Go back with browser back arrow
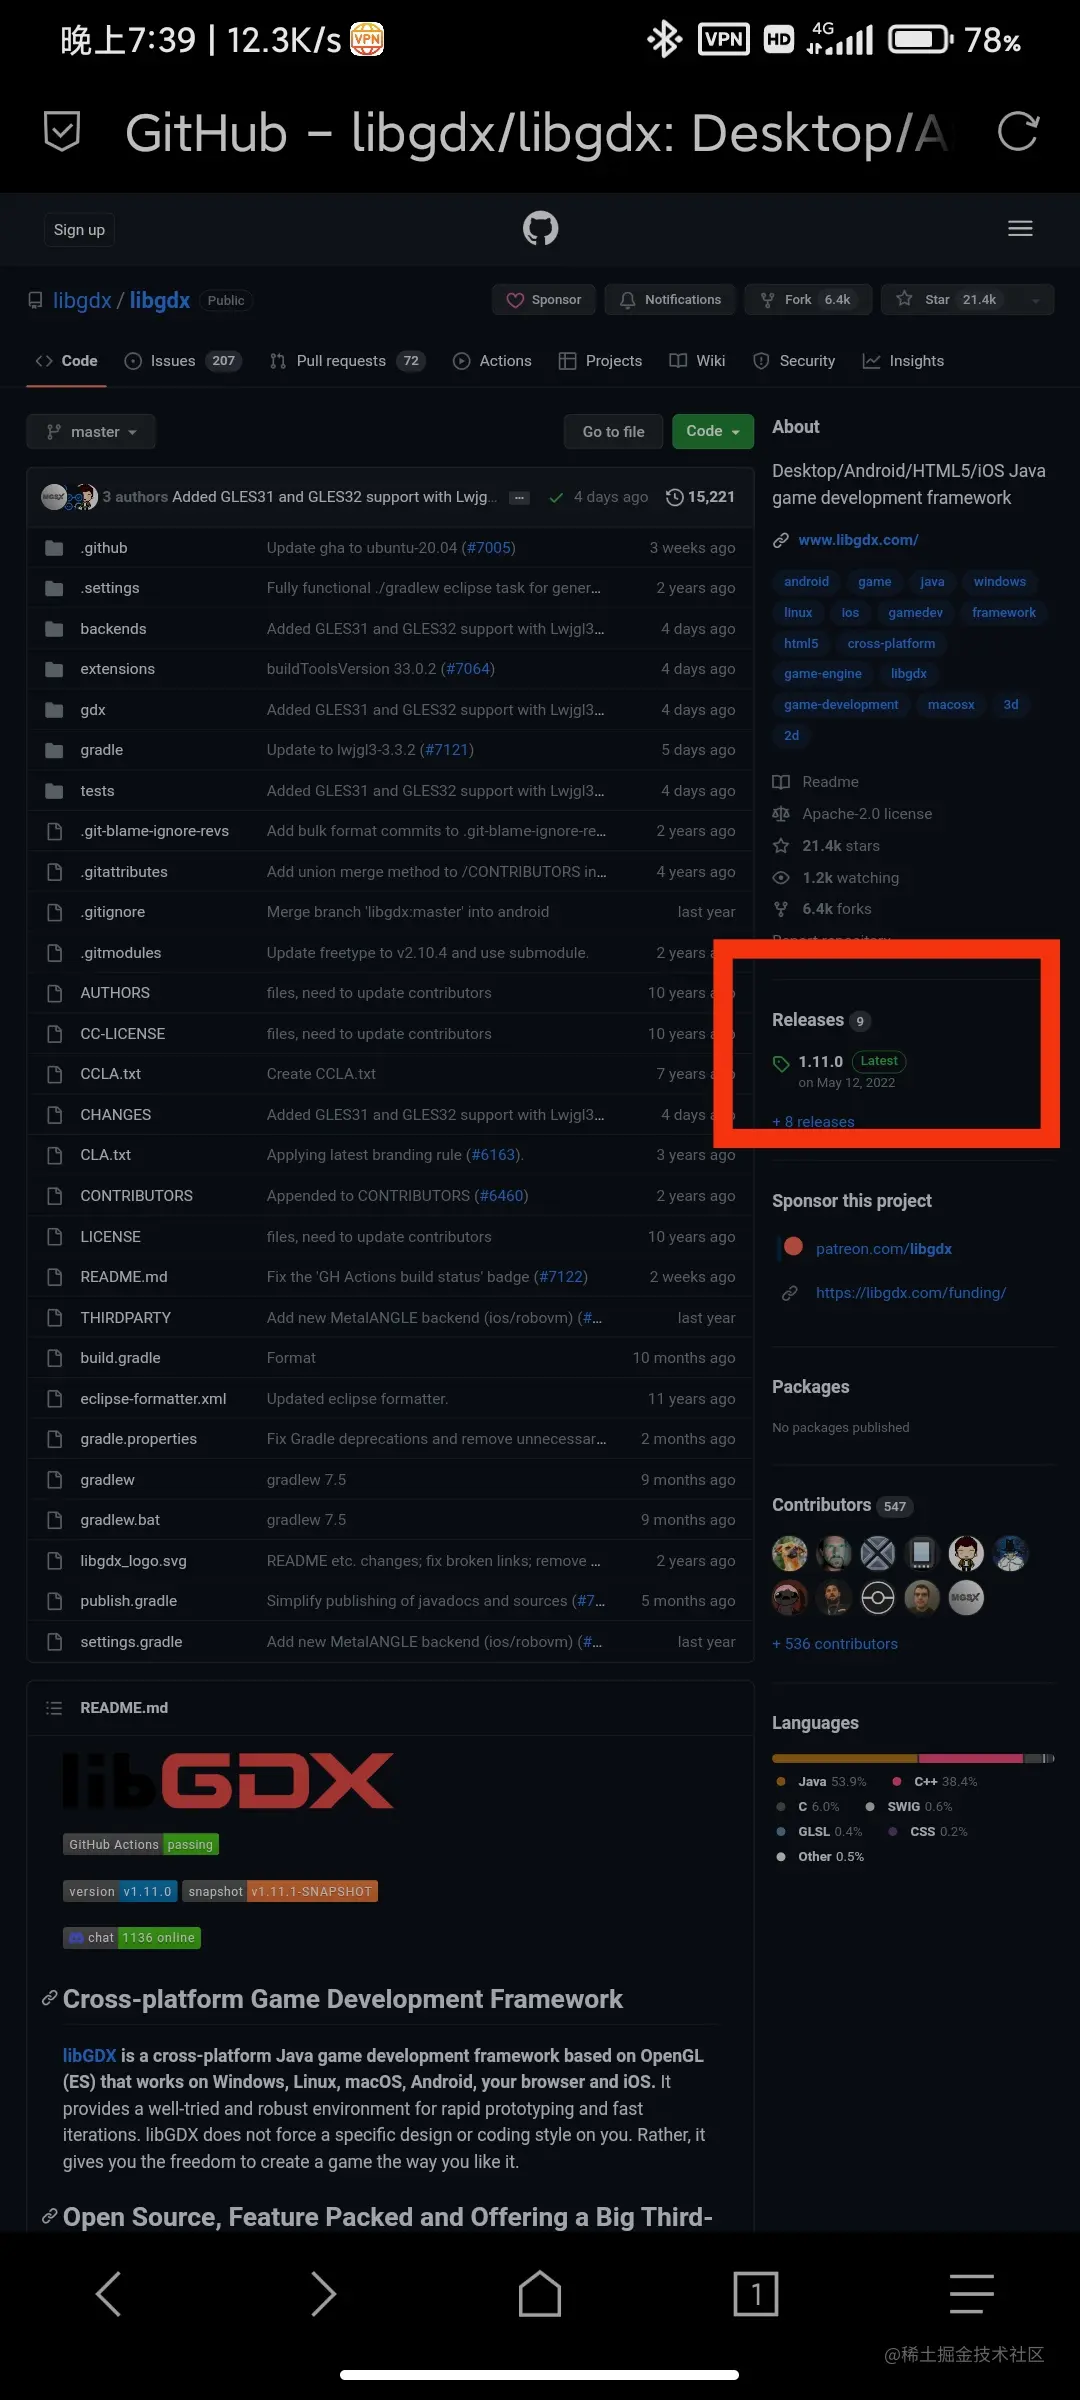Viewport: 1080px width, 2400px height. pos(108,2293)
